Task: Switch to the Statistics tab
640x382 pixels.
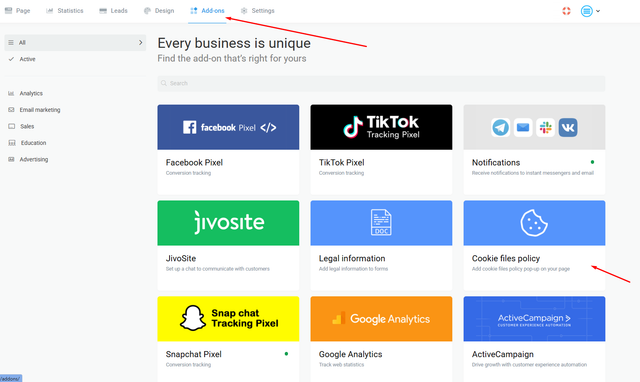Action: click(x=65, y=11)
